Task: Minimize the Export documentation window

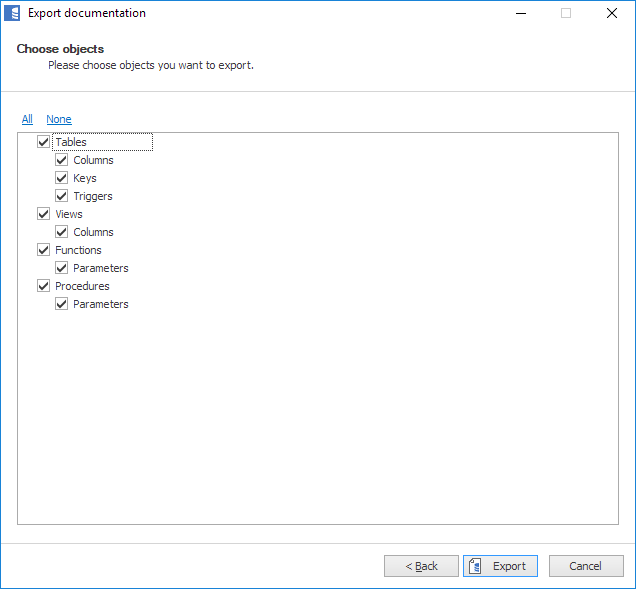Action: 520,14
